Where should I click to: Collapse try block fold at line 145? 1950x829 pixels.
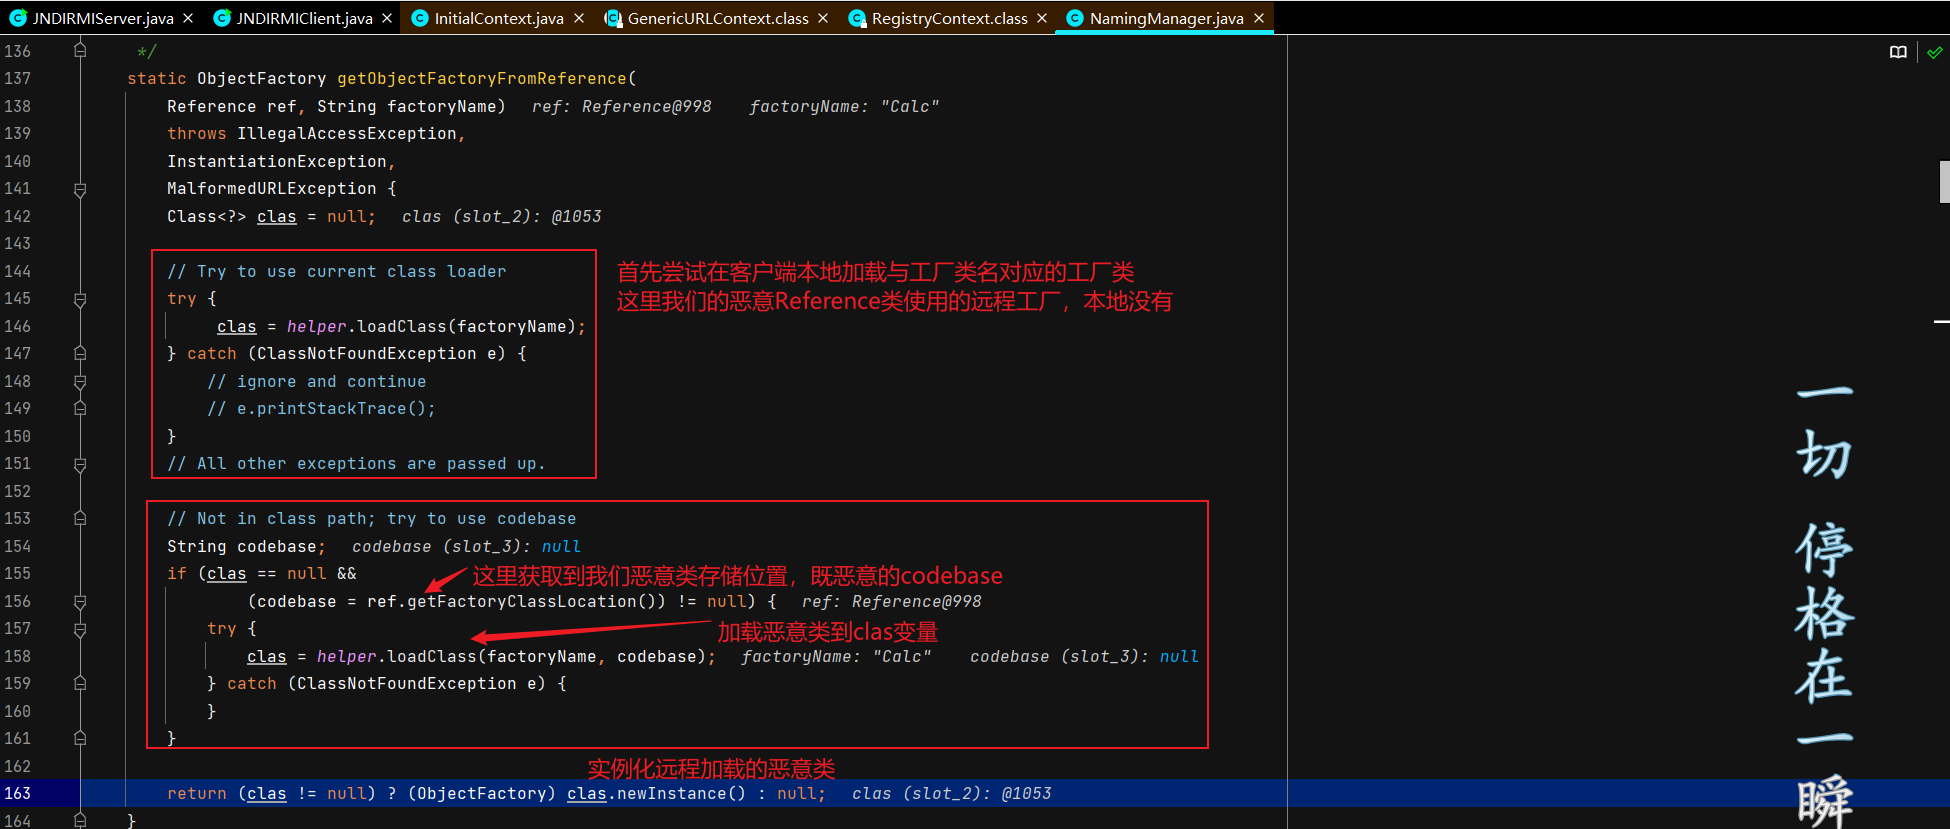(x=80, y=299)
